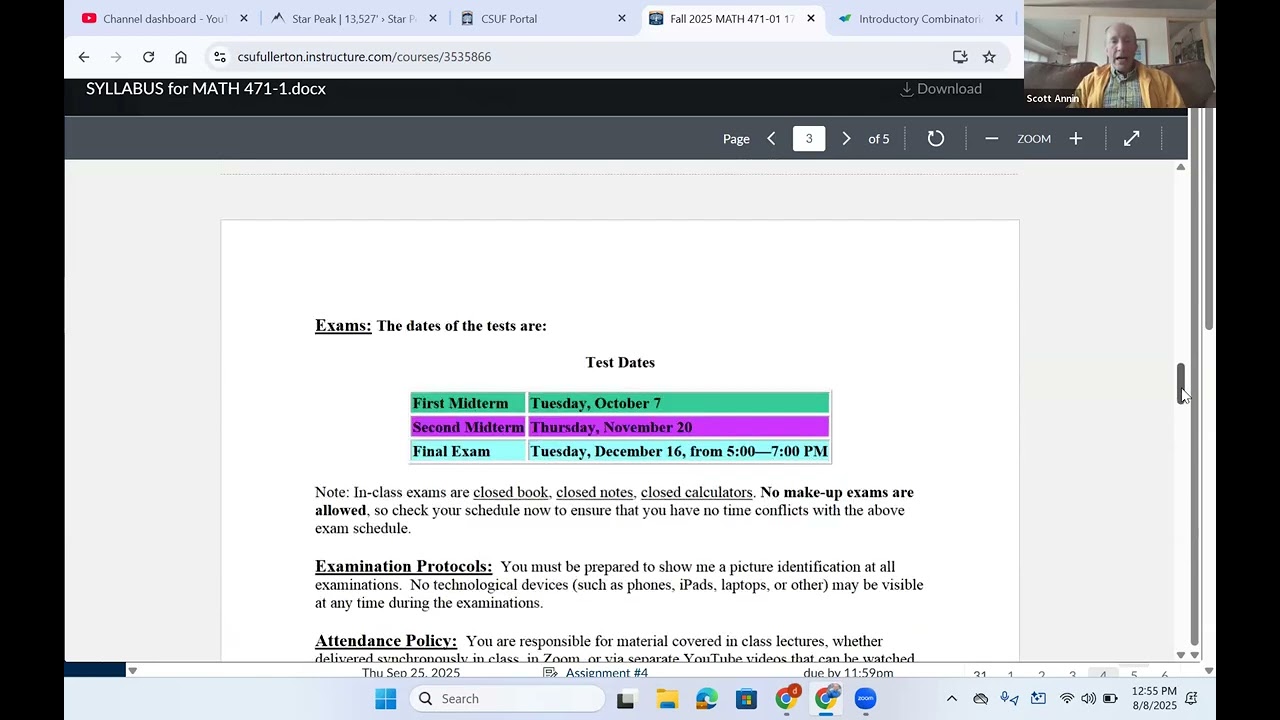1280x720 pixels.
Task: Click the 'Final Exam' table cell
Action: [x=468, y=451]
